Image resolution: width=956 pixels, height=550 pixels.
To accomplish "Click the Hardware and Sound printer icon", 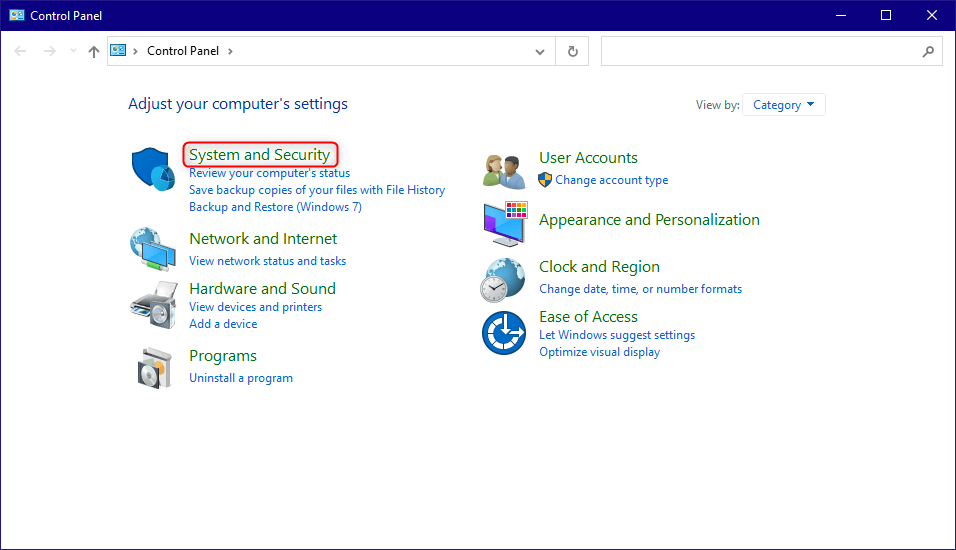I will click(154, 304).
